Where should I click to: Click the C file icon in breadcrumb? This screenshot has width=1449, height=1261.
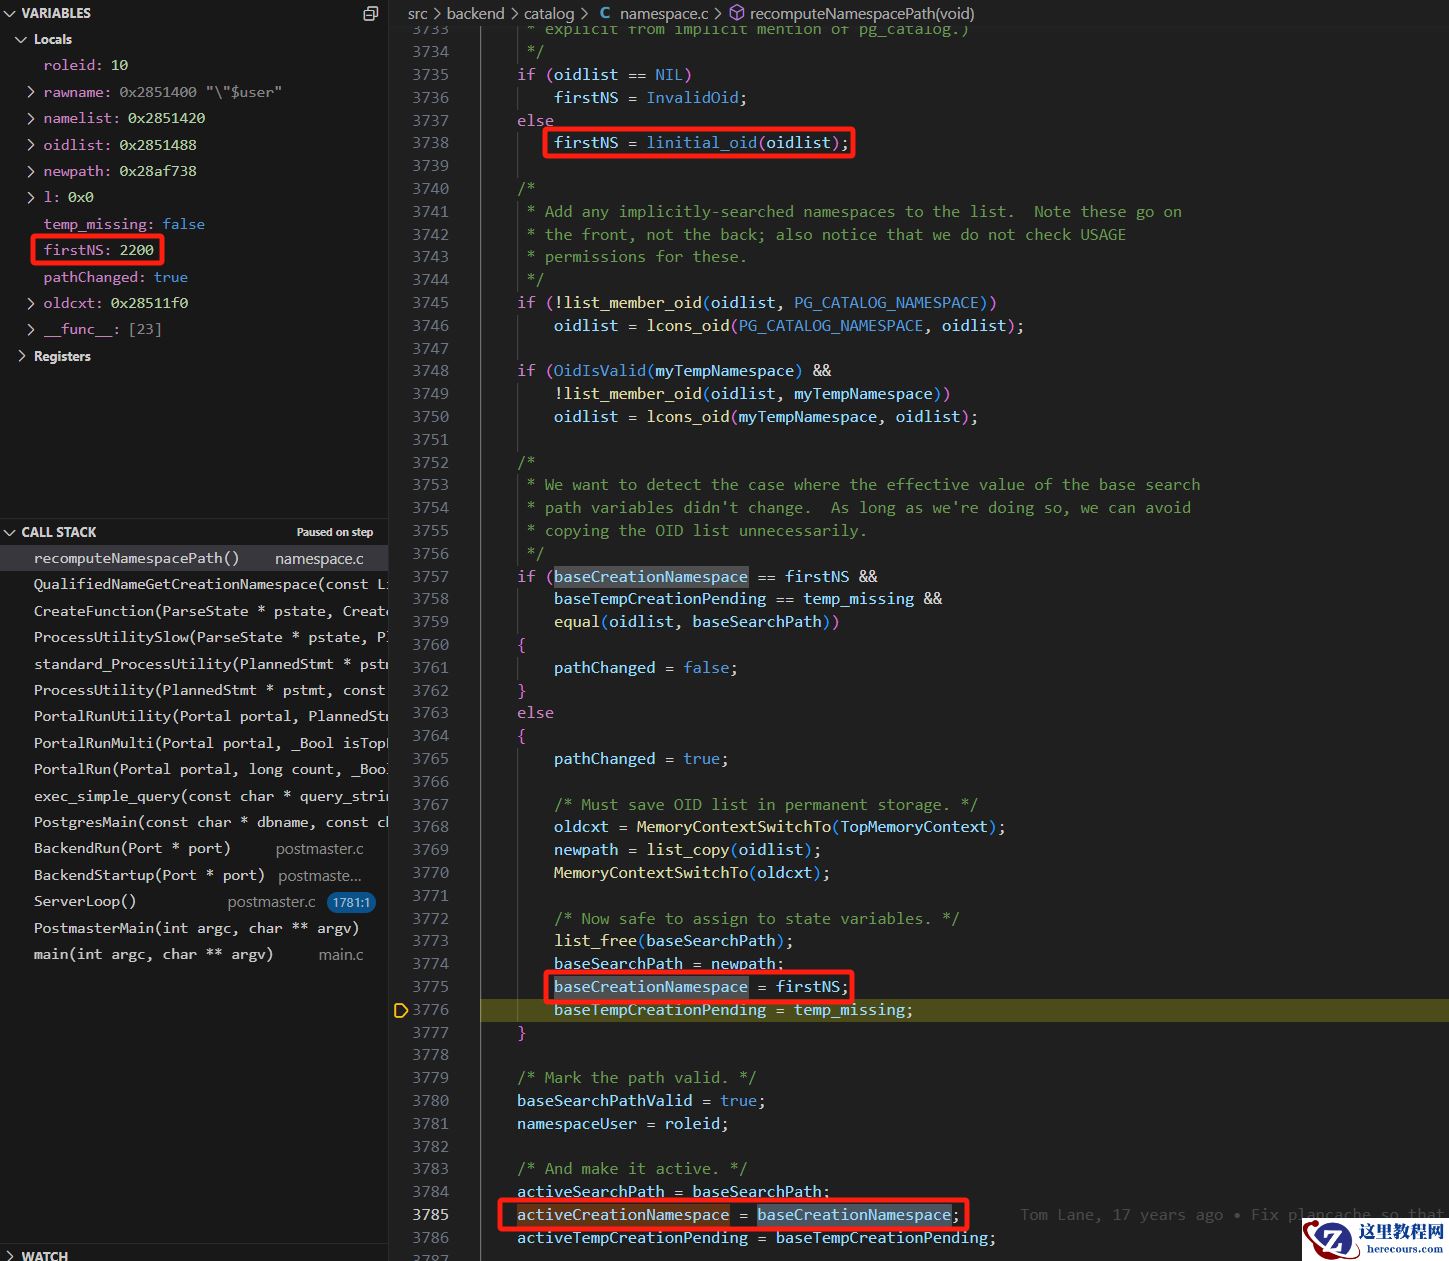[605, 13]
